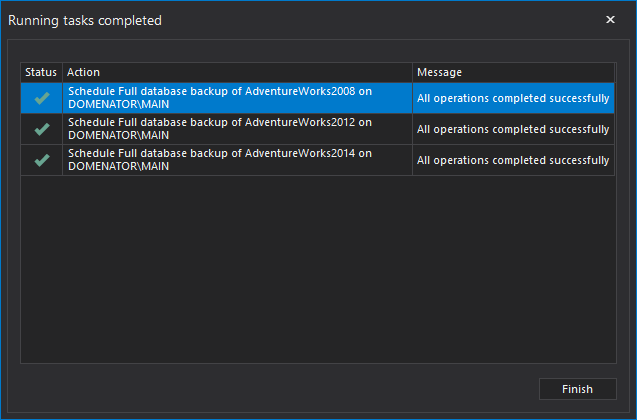Select the AdventureWorks2014 backup action row
Screen dimensions: 637x420
click(219, 160)
